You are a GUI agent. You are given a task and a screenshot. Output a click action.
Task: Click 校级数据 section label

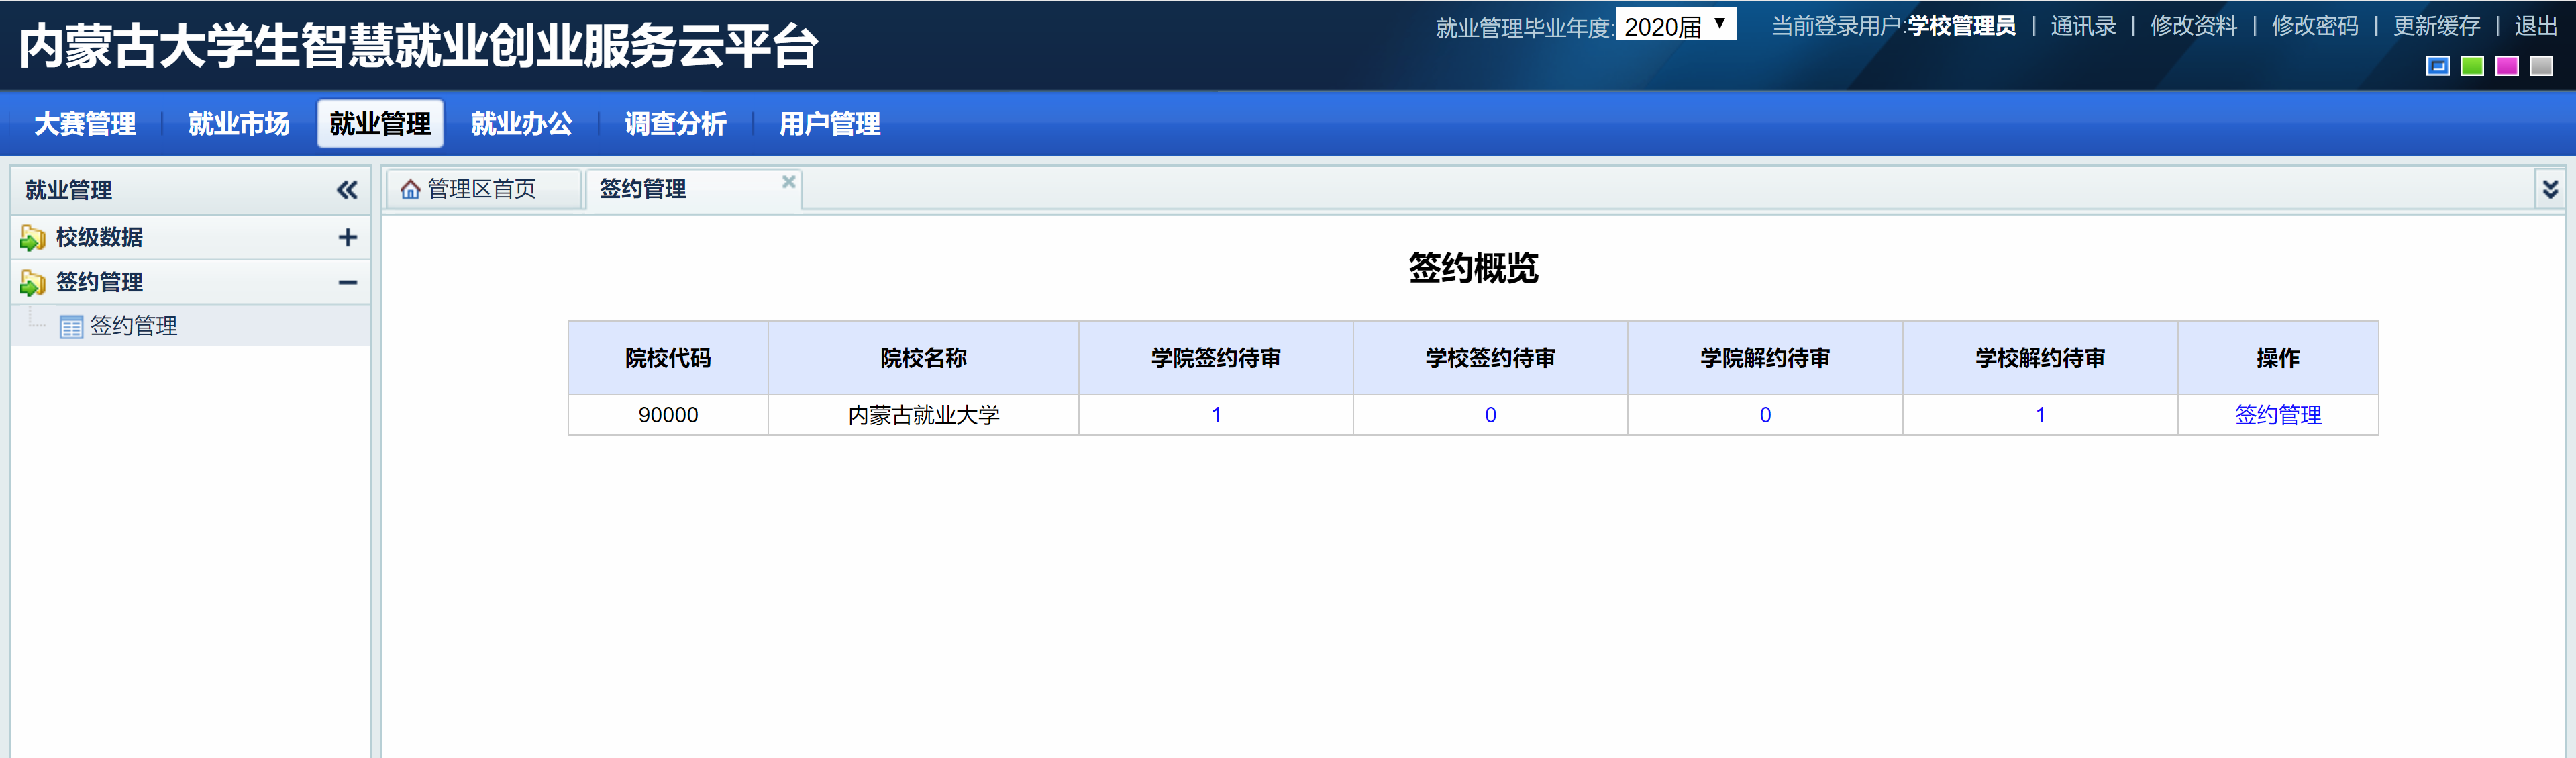tap(99, 238)
